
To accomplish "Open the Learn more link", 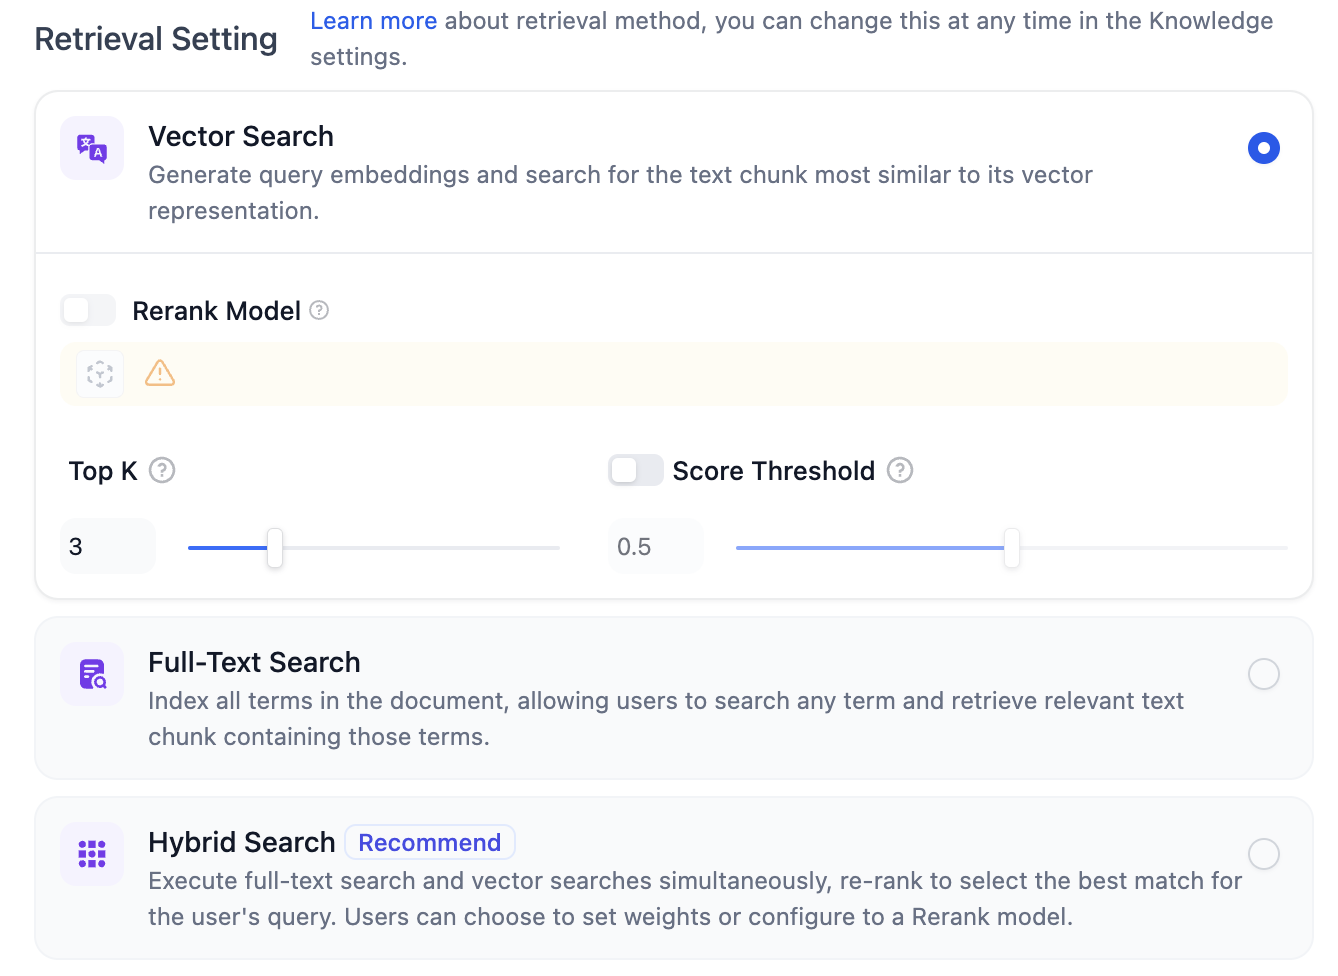I will [x=373, y=21].
